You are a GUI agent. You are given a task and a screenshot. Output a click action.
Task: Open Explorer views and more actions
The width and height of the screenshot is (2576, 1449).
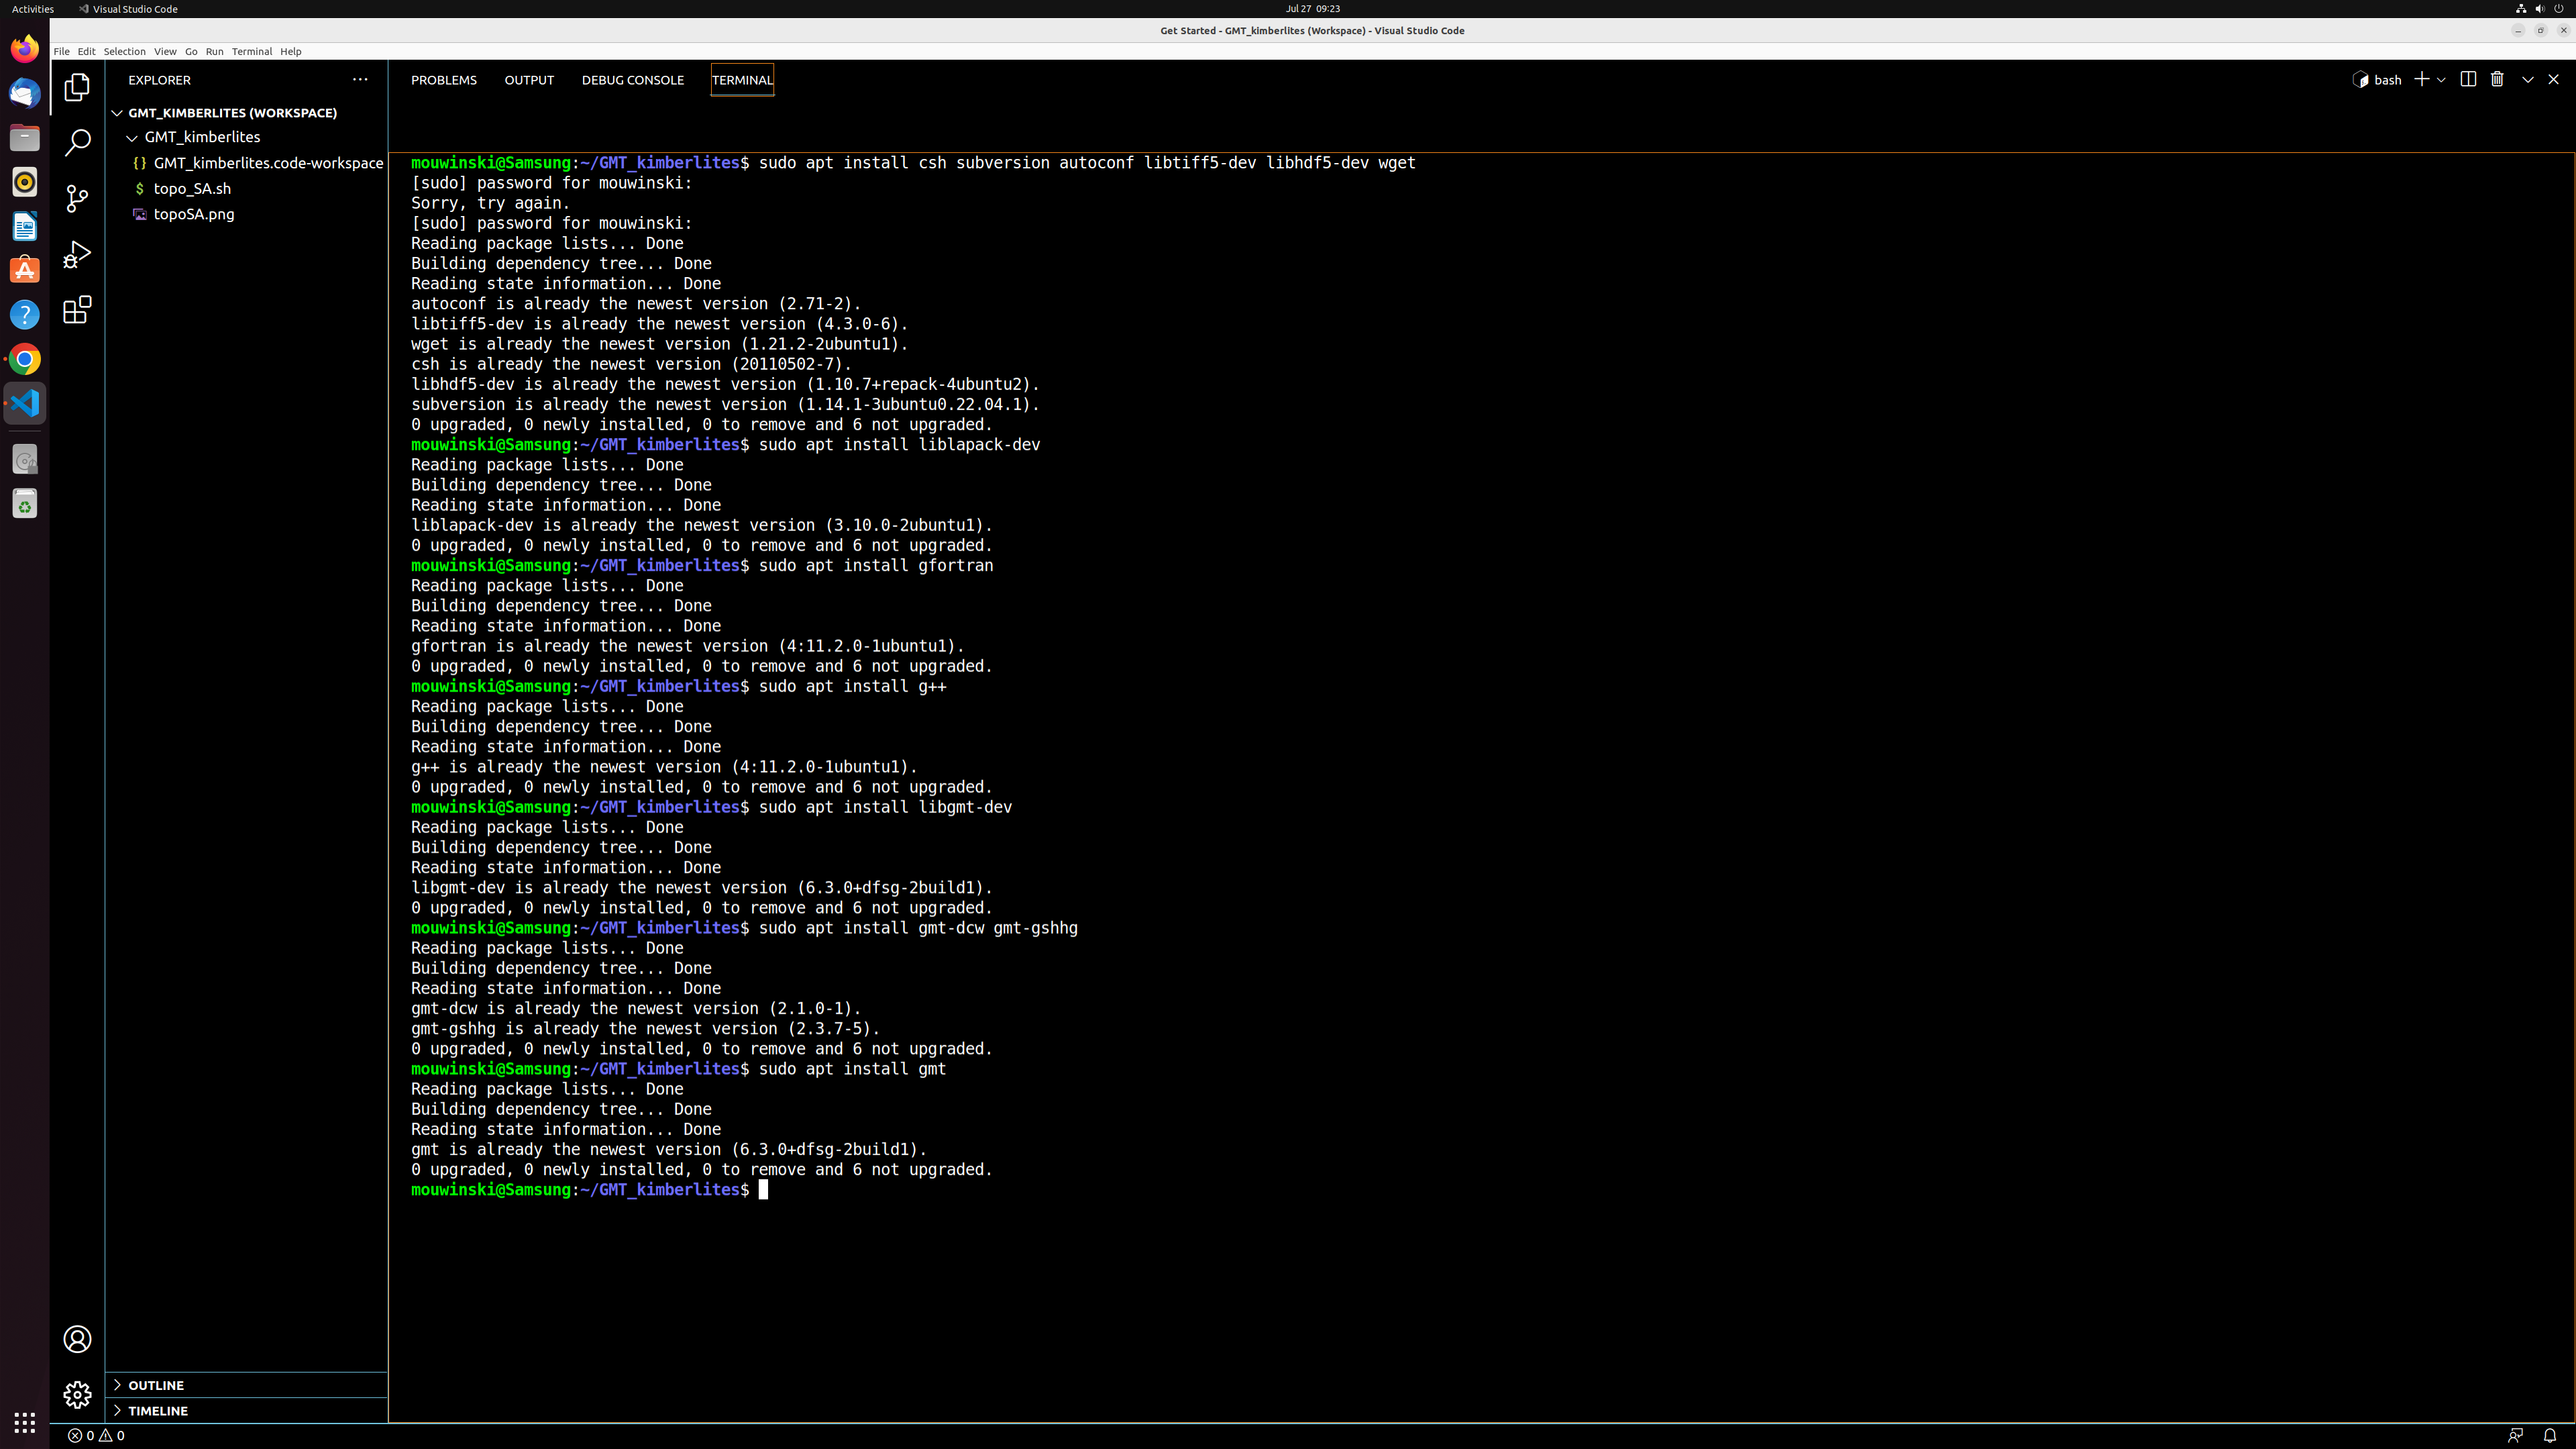click(x=360, y=80)
